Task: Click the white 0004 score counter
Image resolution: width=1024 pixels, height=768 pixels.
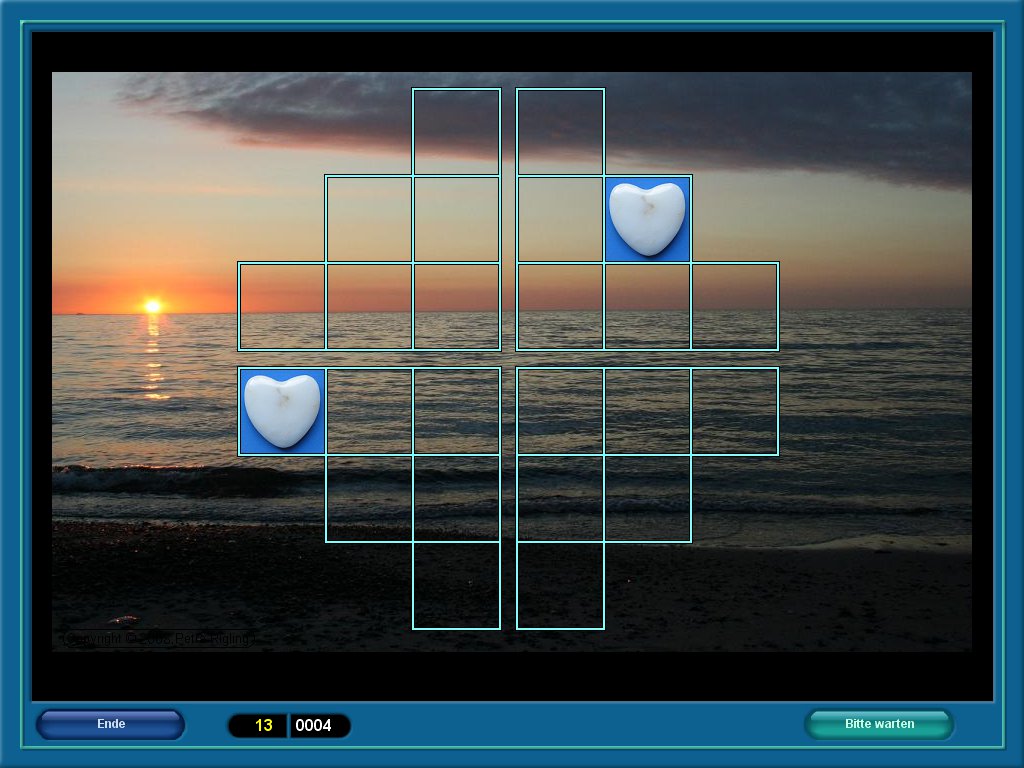Action: point(314,725)
